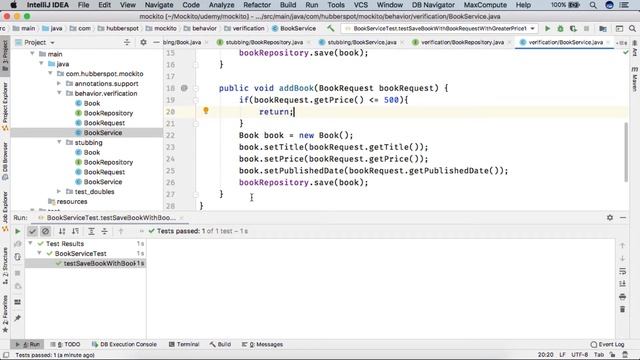The width and height of the screenshot is (640, 360).
Task: Toggle show ignored tests filter
Action: coord(45,231)
